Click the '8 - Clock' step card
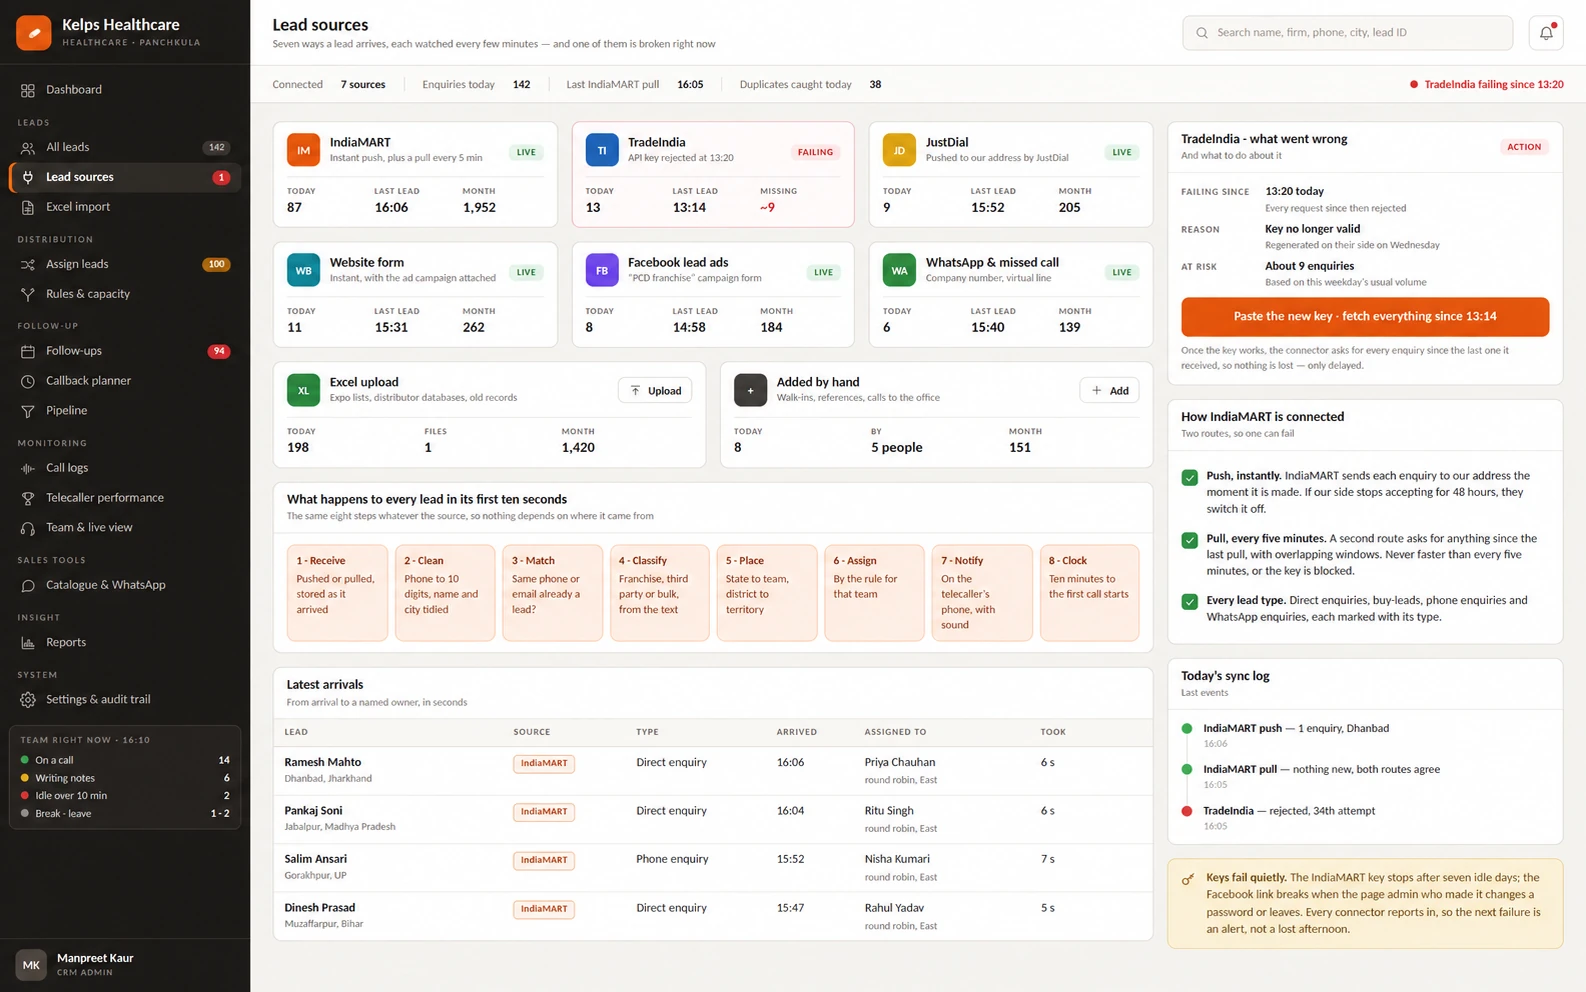The width and height of the screenshot is (1586, 992). tap(1089, 592)
